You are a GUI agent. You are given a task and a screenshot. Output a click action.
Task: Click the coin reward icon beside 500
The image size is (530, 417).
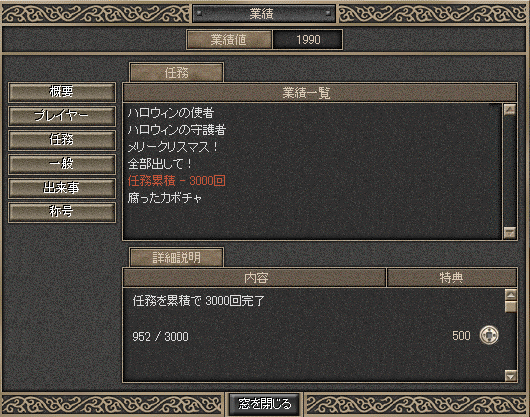click(x=489, y=335)
